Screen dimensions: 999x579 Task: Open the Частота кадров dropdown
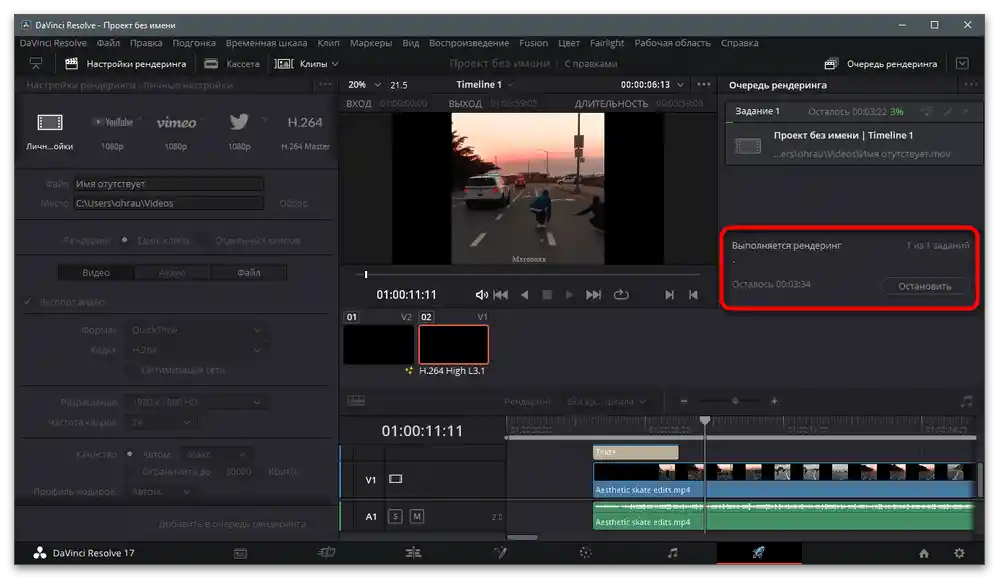point(160,422)
